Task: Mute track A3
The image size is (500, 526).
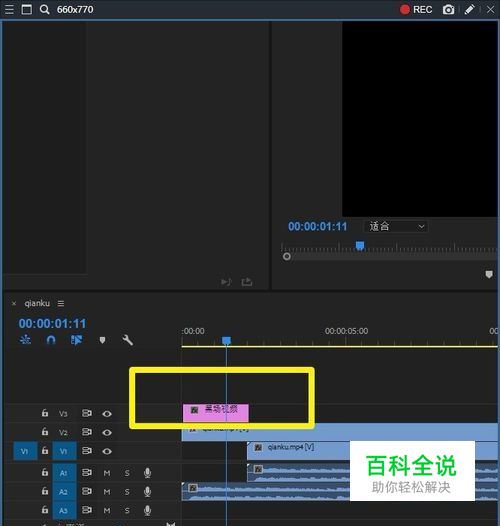Action: 107,511
